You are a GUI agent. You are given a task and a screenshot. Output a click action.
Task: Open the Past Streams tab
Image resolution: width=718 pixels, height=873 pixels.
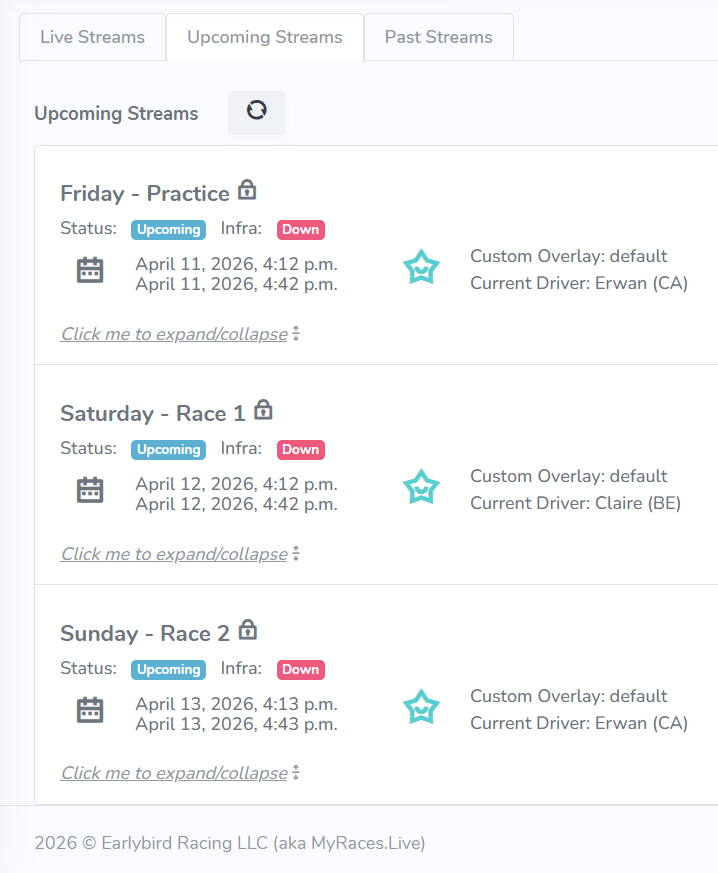click(x=438, y=37)
